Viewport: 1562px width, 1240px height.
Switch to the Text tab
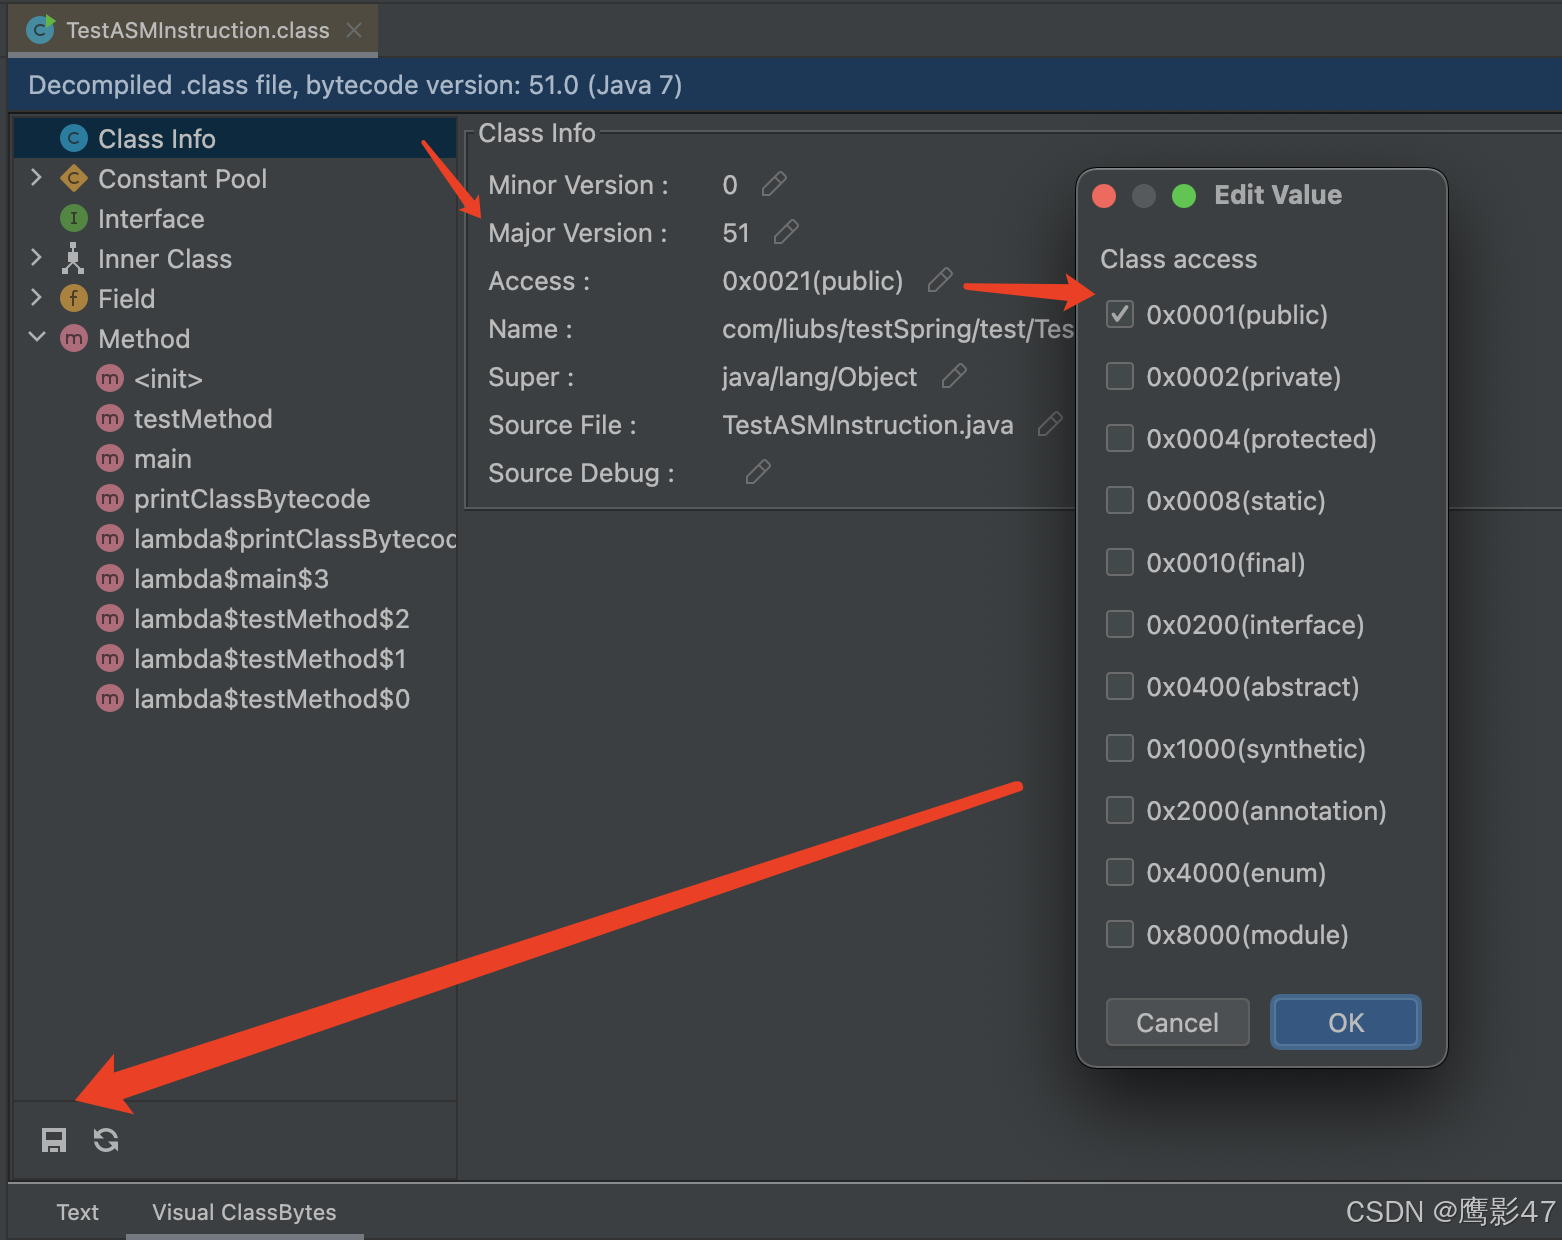pos(77,1212)
